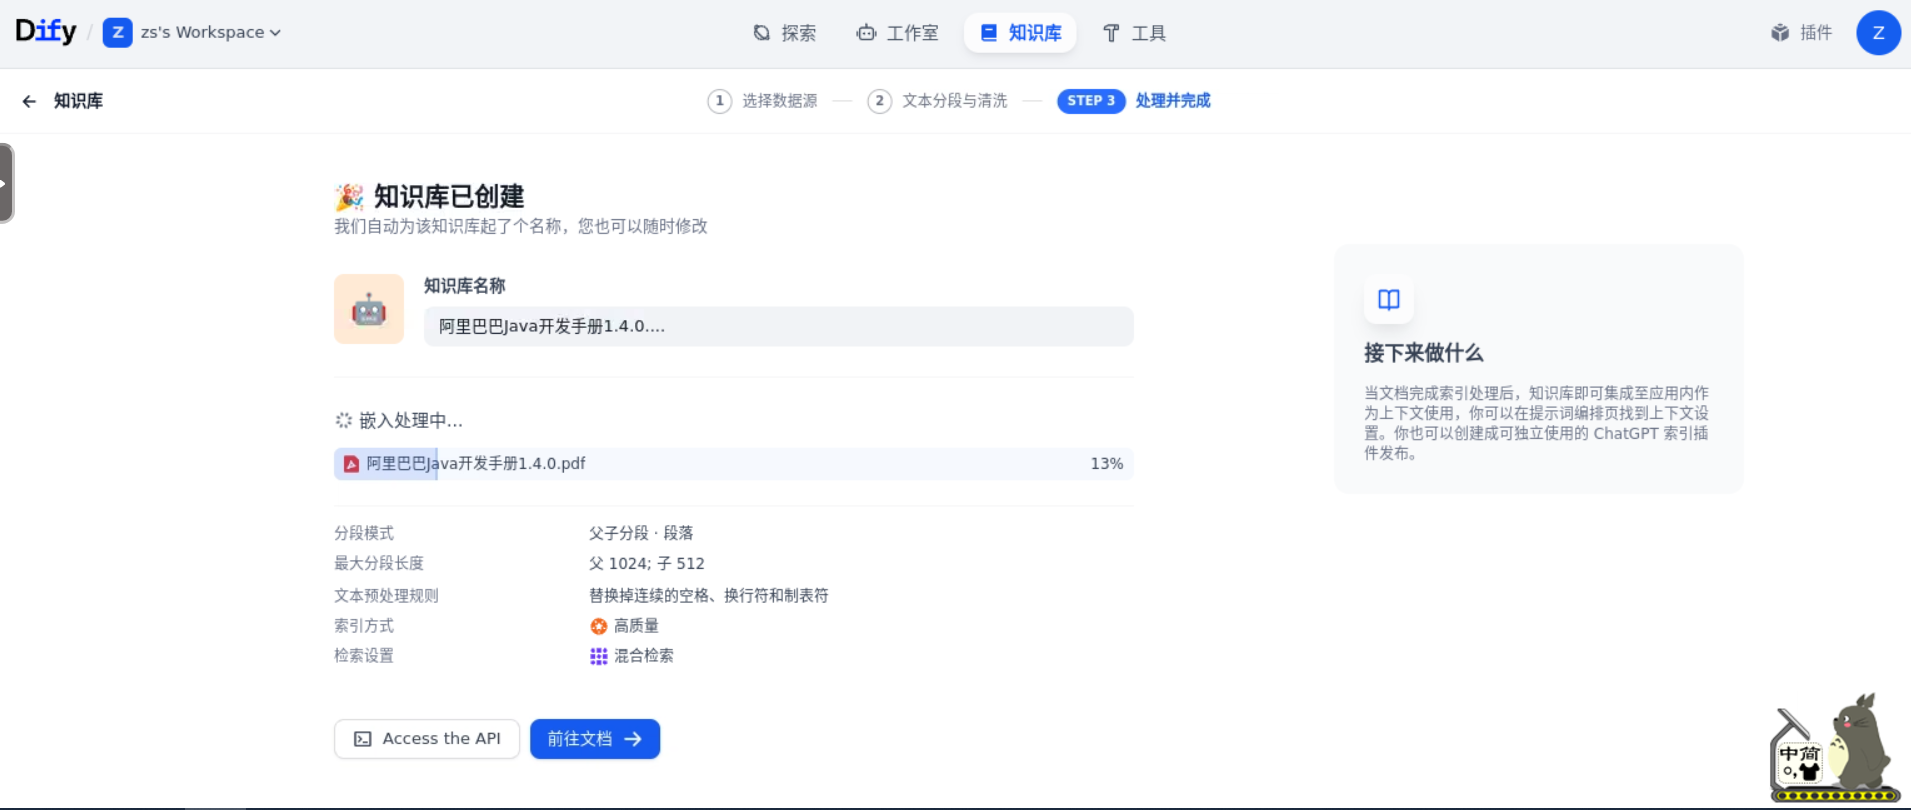Click the 阿里巴巴Java开发手册1.4.0.pdf progress bar
The height and width of the screenshot is (810, 1911).
coord(733,464)
